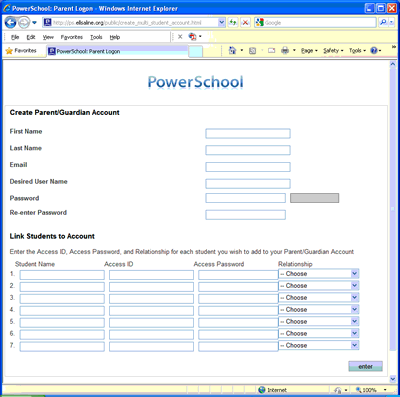This screenshot has width=400, height=397.
Task: Click Access ID field in row 1
Action: click(x=151, y=275)
